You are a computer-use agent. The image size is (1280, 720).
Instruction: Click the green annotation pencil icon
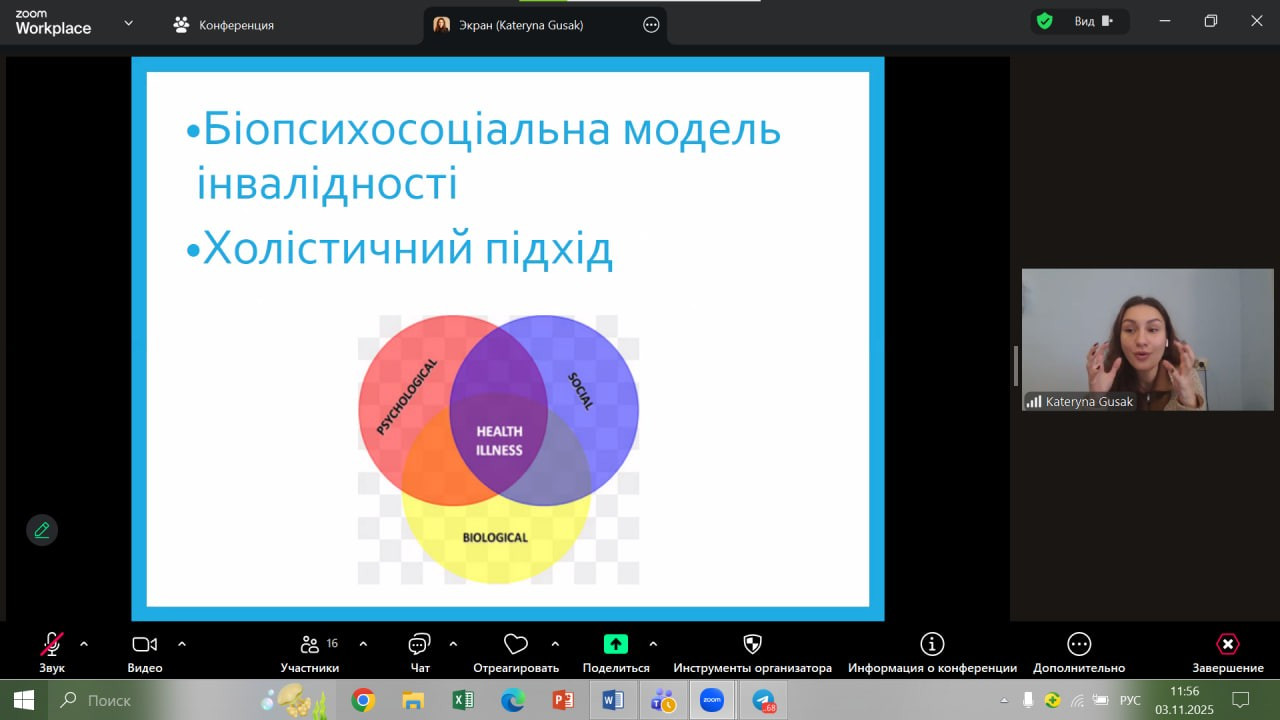pyautogui.click(x=42, y=530)
